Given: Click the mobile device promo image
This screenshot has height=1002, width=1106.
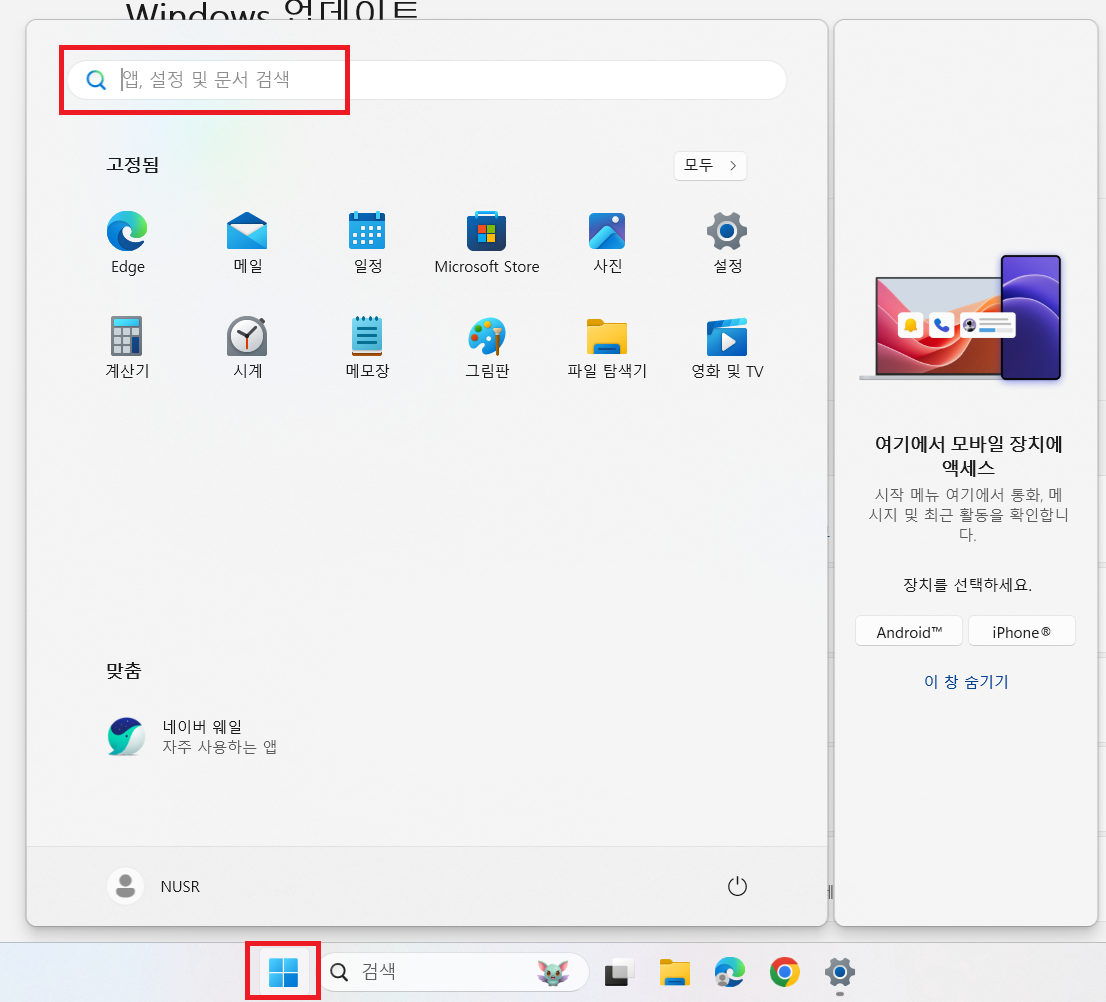Looking at the screenshot, I should coord(960,318).
